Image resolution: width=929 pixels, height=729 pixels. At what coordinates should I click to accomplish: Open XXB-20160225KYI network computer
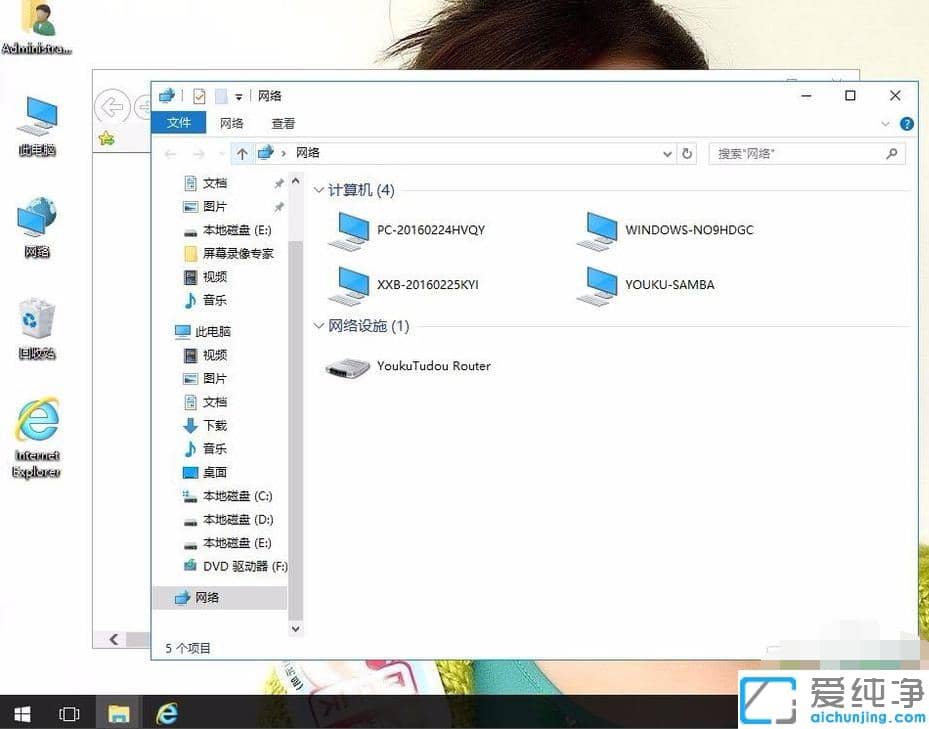(428, 284)
